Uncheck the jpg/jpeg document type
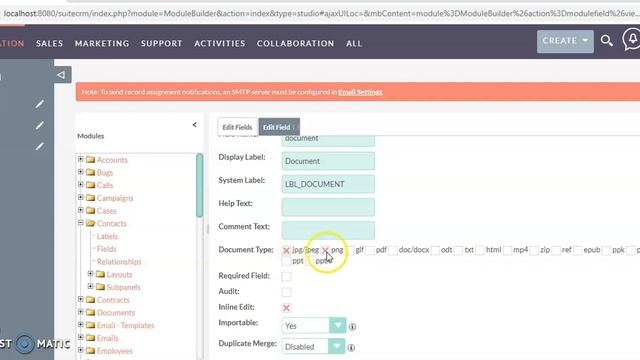Screen dimensions: 640x360 point(286,250)
